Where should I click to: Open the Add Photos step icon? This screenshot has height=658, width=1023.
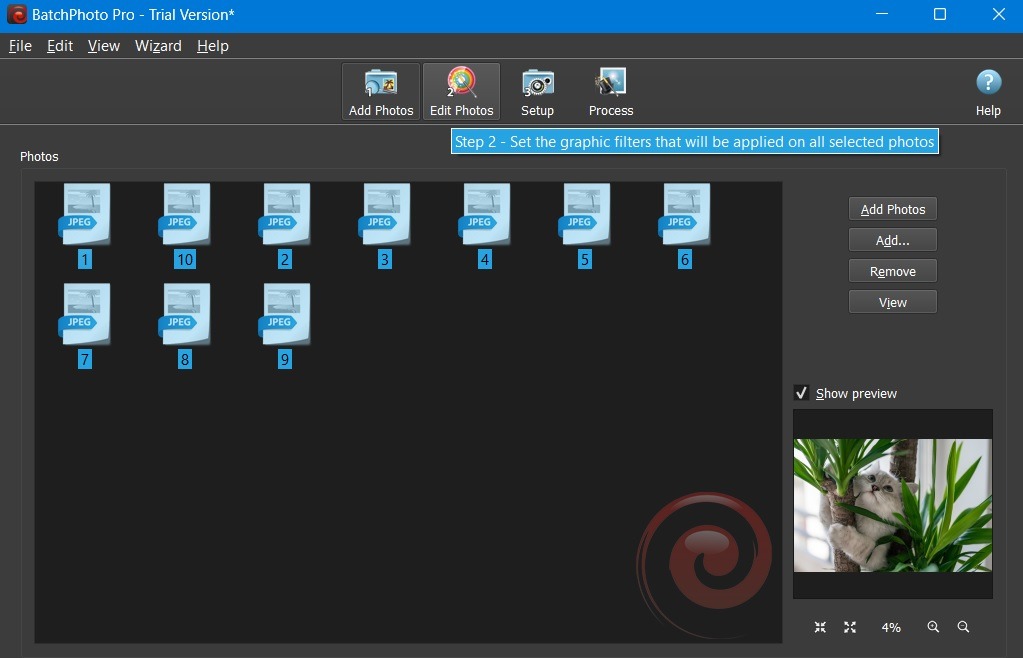380,88
